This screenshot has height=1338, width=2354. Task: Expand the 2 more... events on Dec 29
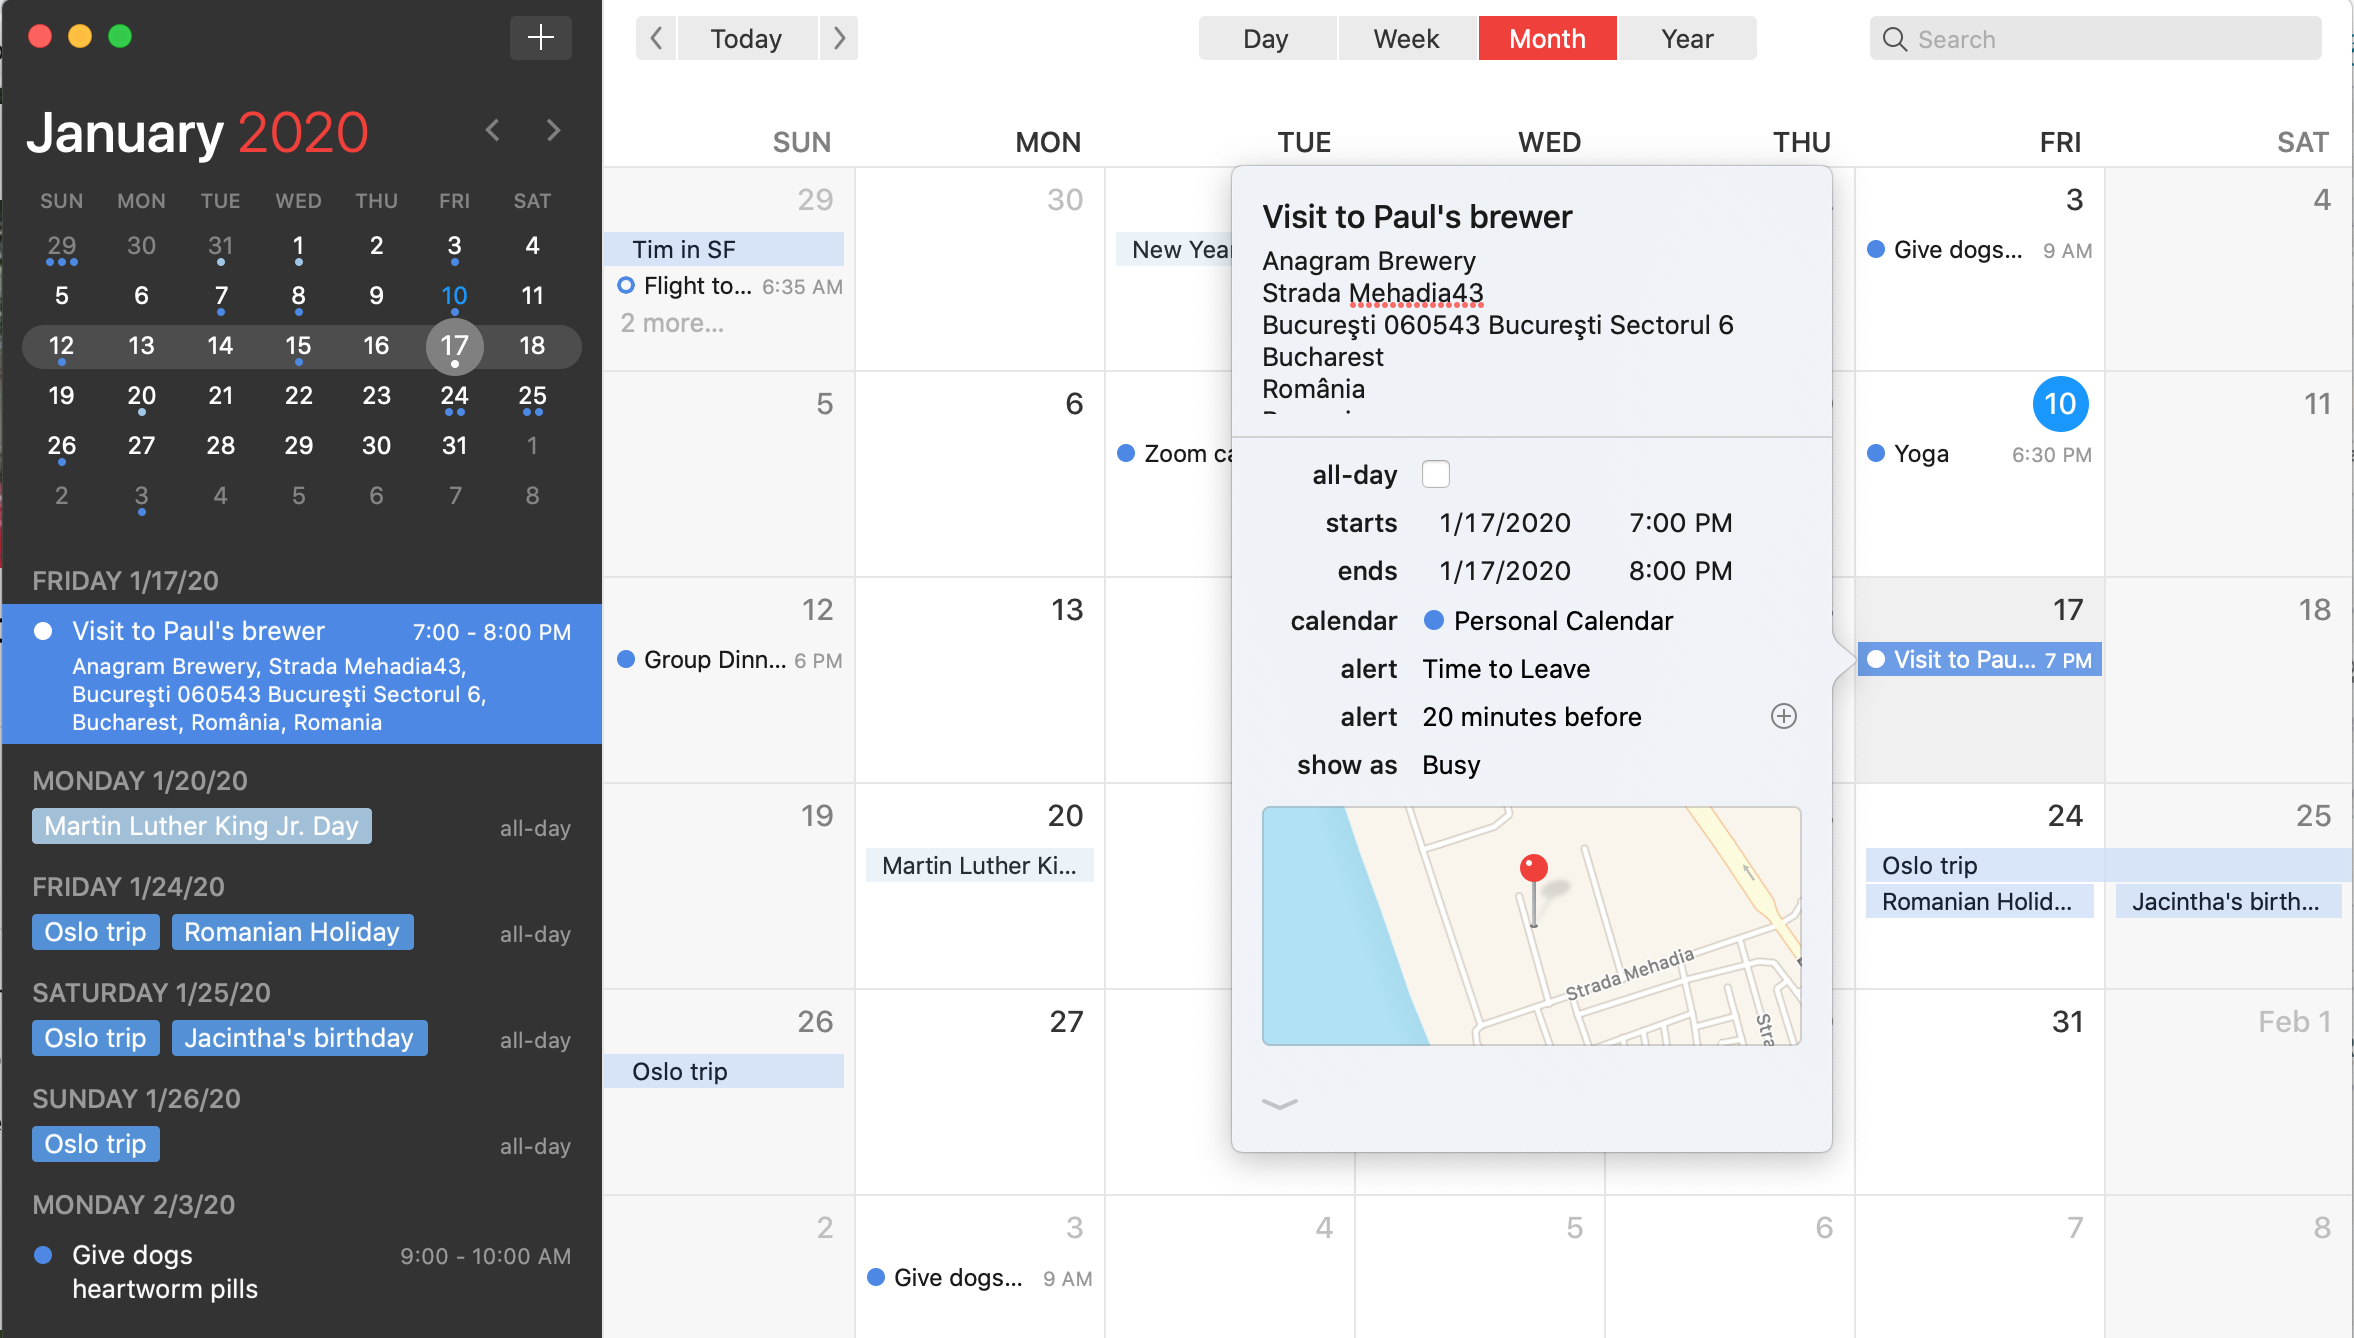tap(672, 323)
